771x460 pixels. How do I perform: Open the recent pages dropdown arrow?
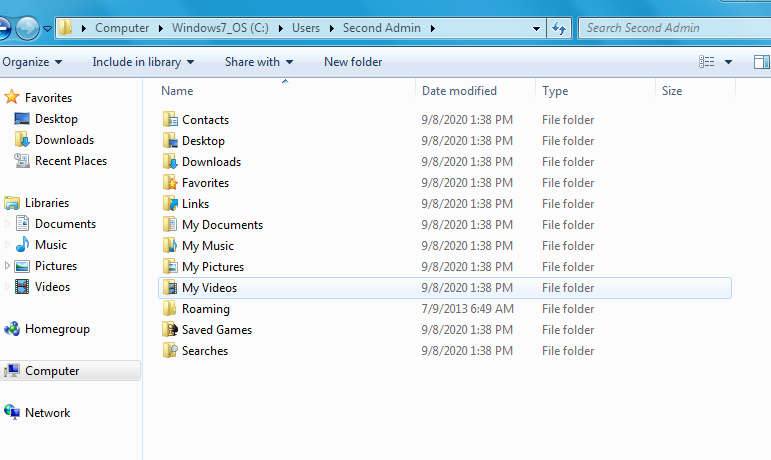(x=47, y=29)
